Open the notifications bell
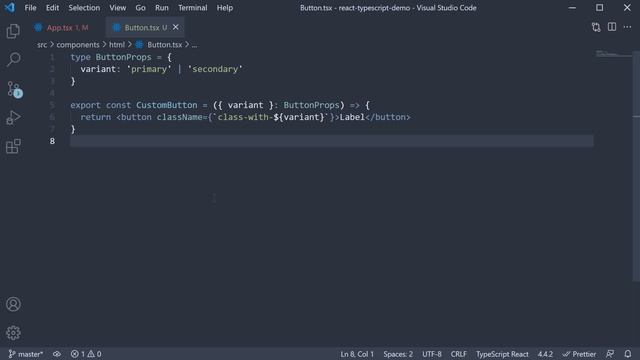The height and width of the screenshot is (360, 640). 628,354
